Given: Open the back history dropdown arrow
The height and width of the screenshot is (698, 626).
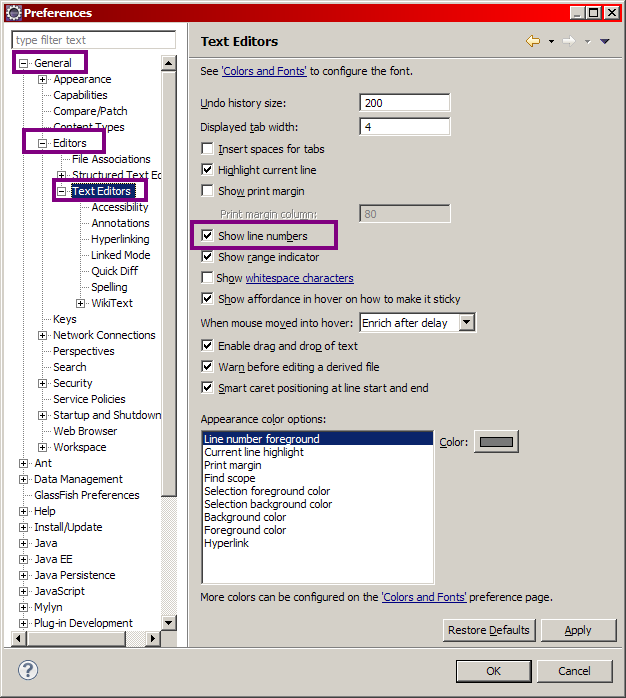Looking at the screenshot, I should click(548, 42).
